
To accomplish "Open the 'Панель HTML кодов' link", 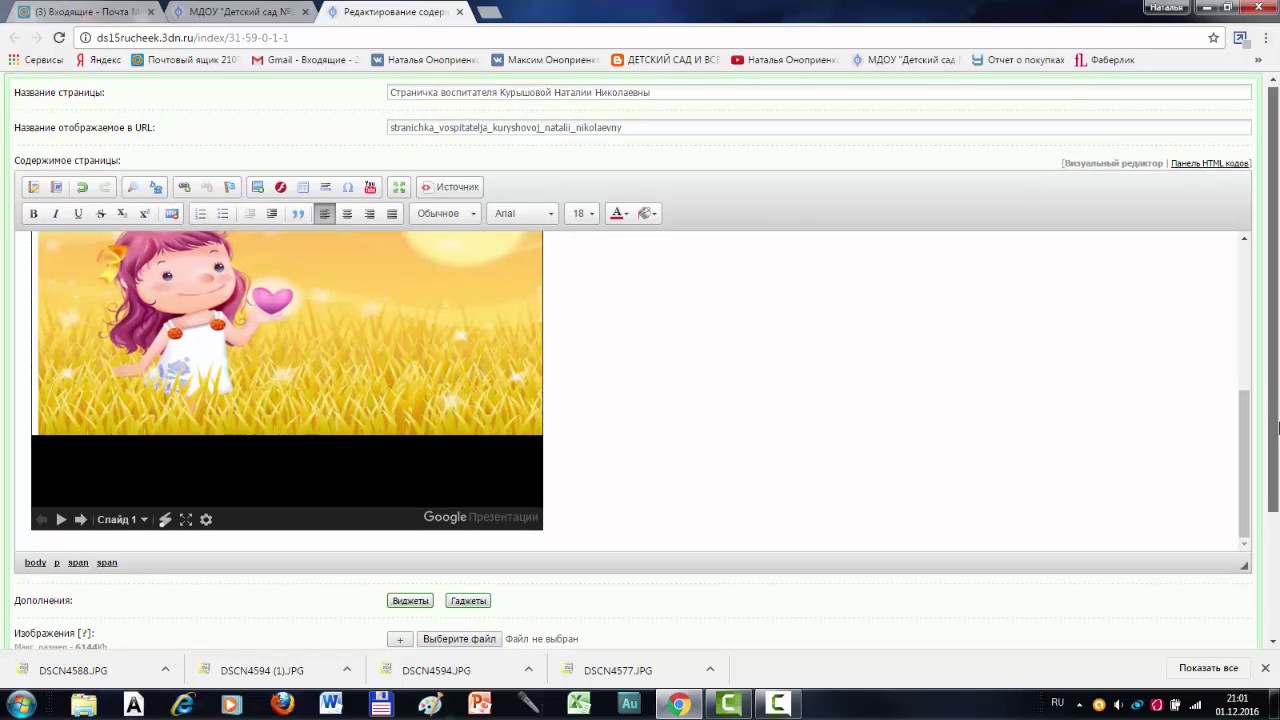I will pyautogui.click(x=1210, y=163).
